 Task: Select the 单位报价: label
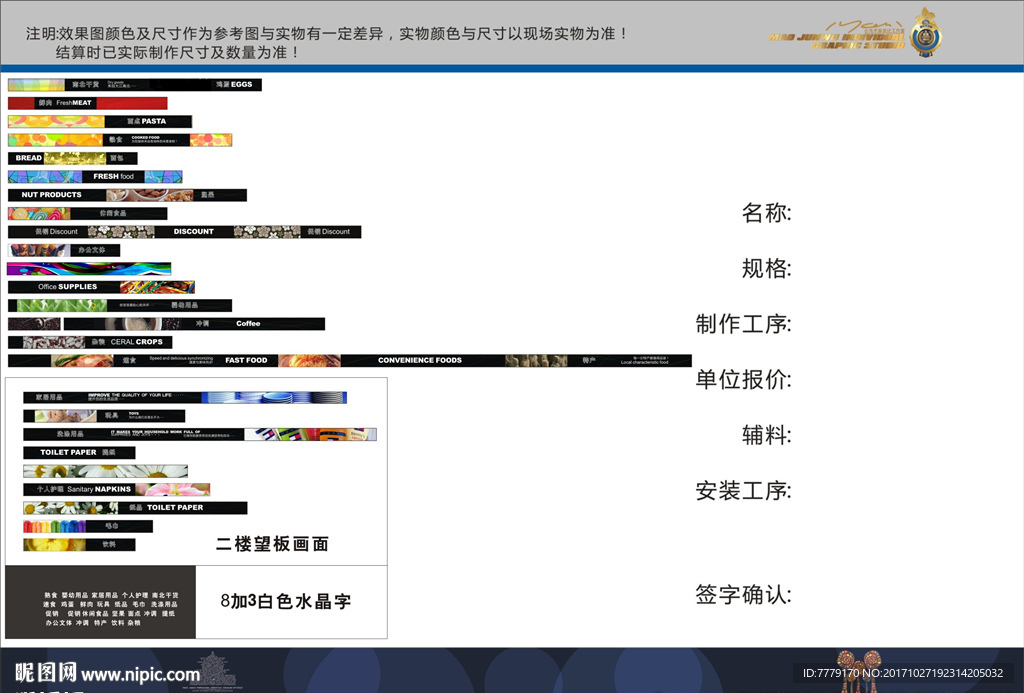click(743, 379)
